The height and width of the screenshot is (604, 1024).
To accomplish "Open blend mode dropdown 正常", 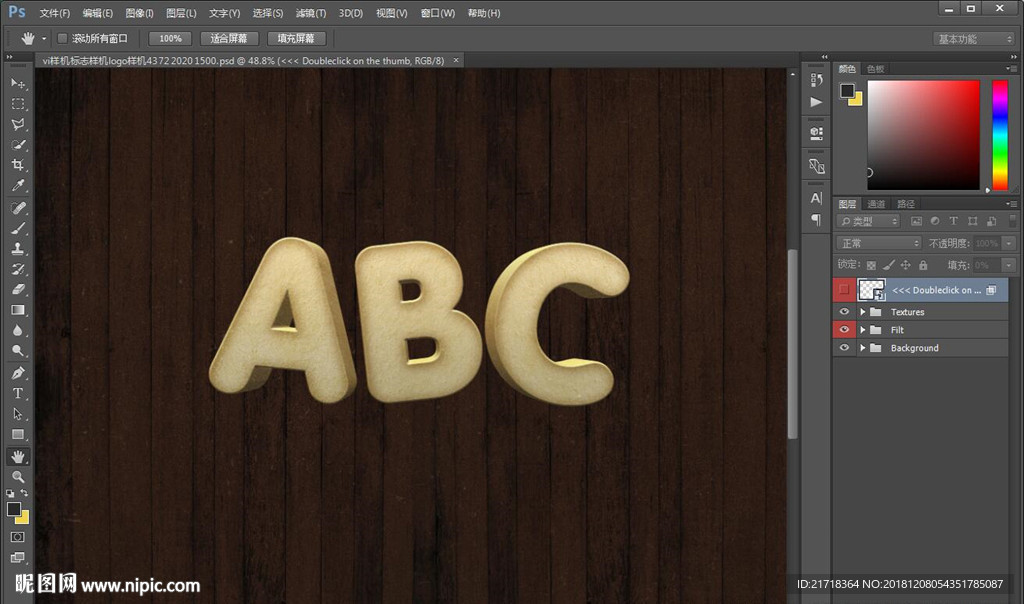I will [879, 243].
